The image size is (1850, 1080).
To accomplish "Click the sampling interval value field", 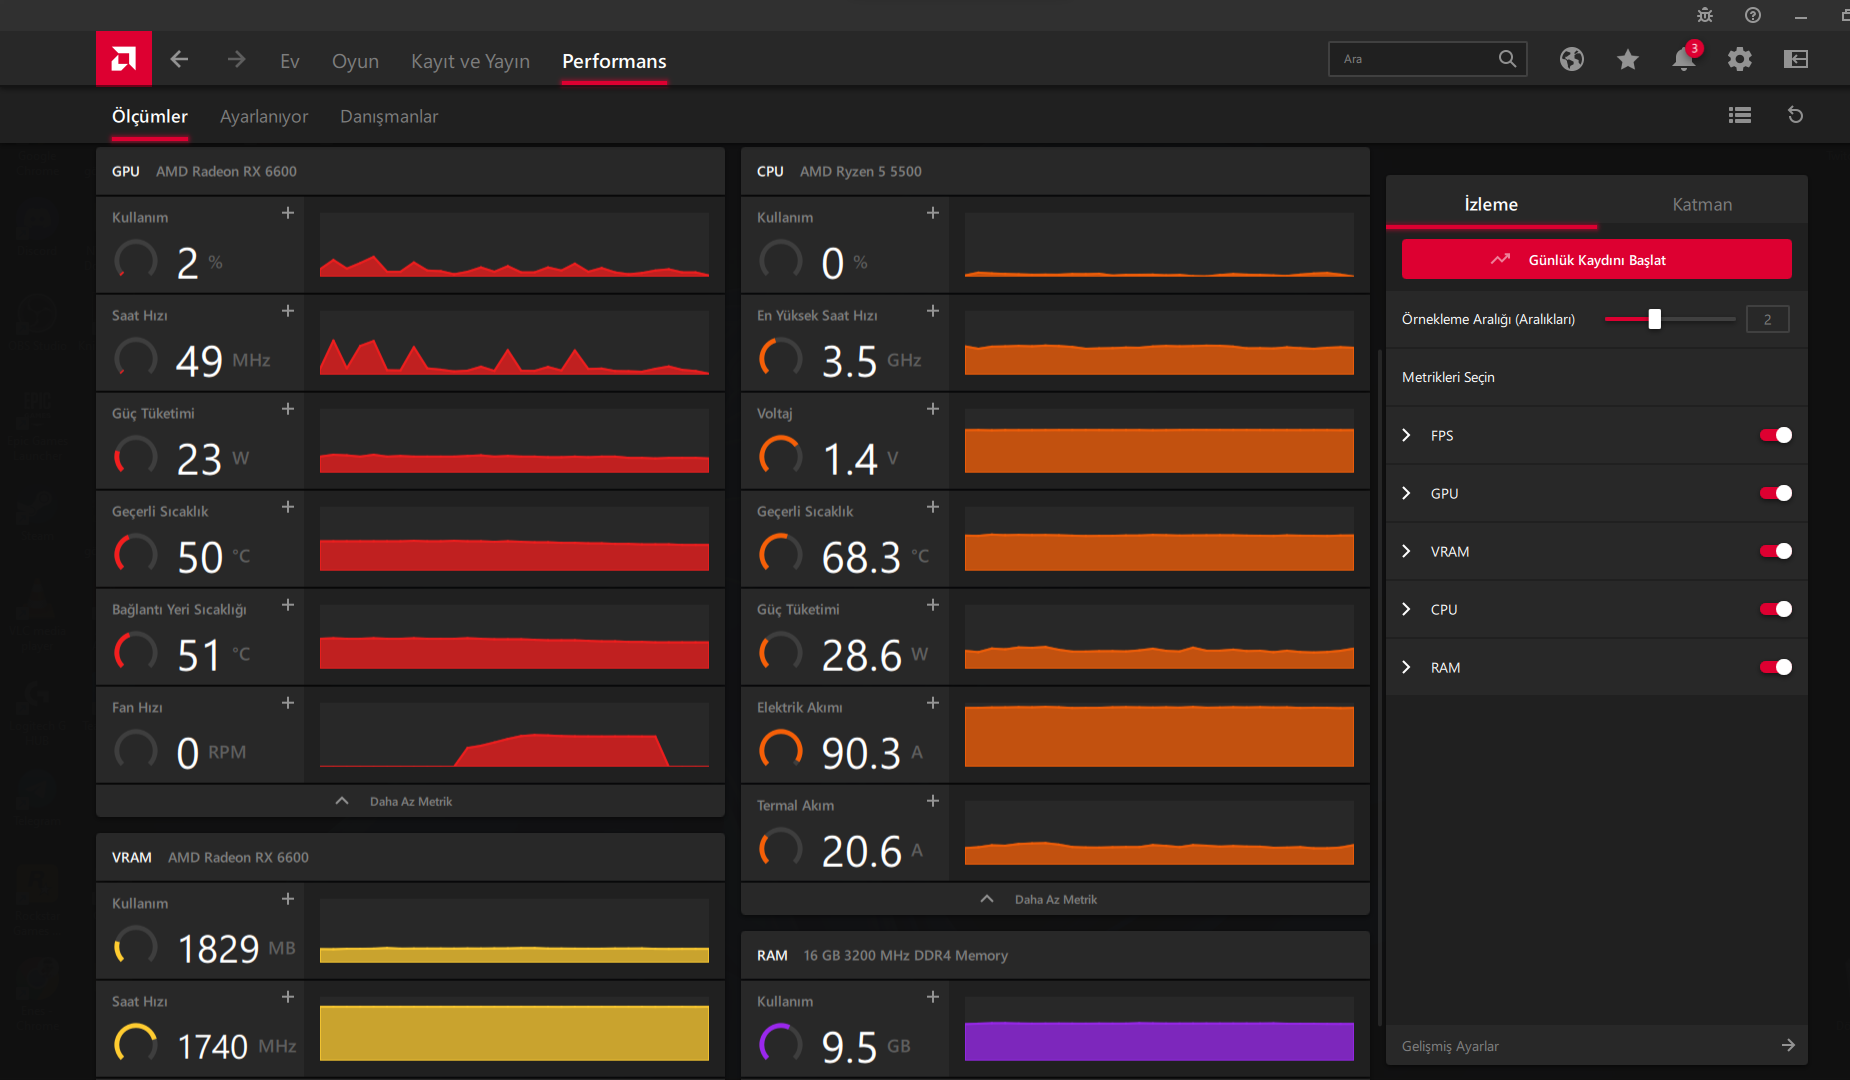I will (1767, 319).
